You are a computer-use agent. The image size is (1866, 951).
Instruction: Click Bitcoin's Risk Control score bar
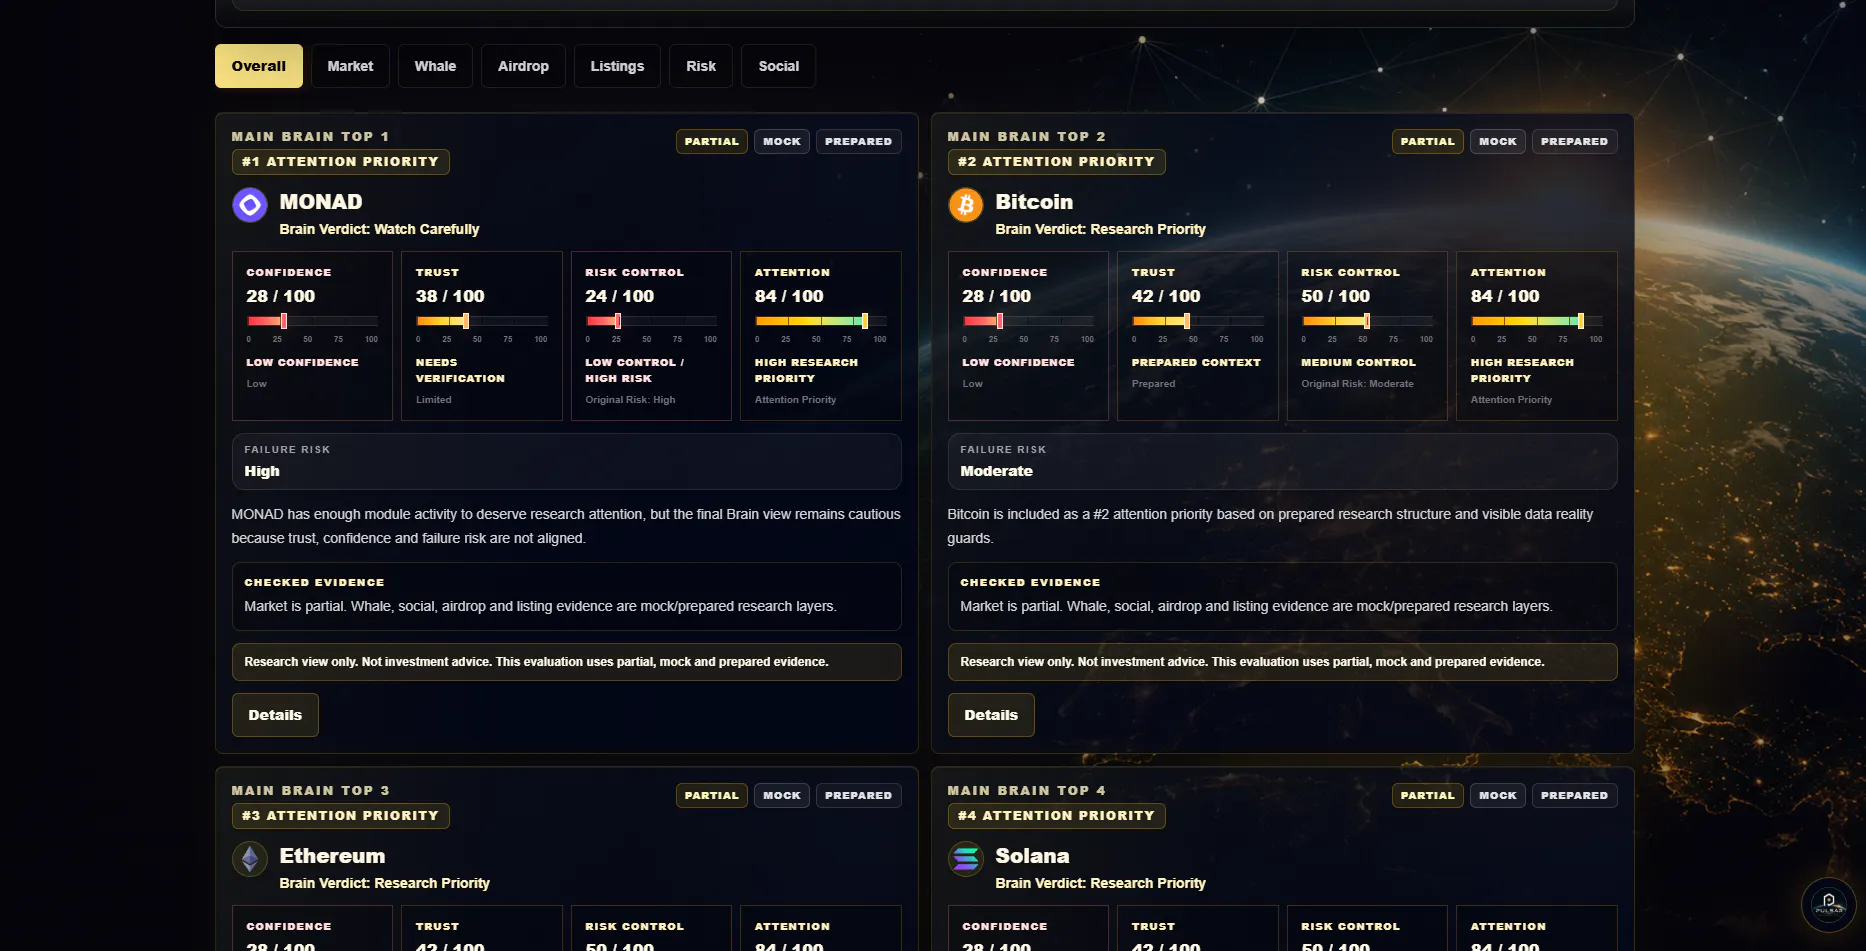pyautogui.click(x=1367, y=321)
